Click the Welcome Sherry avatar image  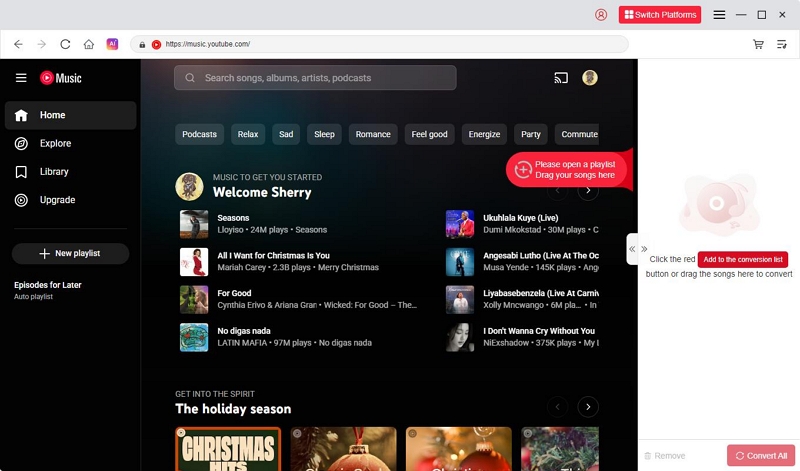(x=189, y=186)
